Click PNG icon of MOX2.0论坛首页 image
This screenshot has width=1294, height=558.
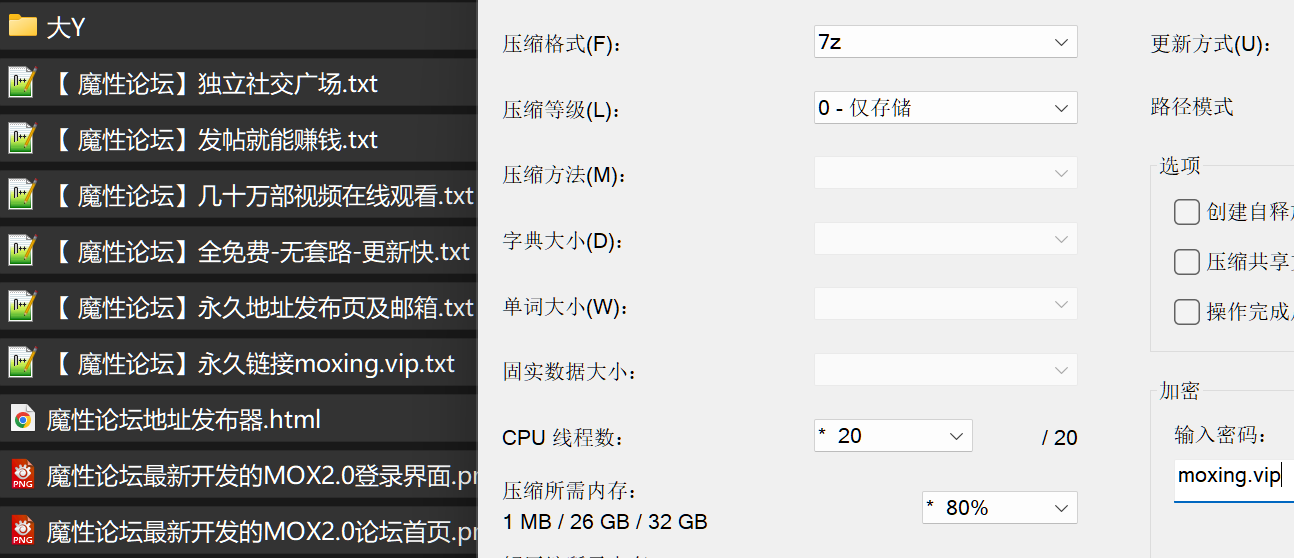point(23,530)
